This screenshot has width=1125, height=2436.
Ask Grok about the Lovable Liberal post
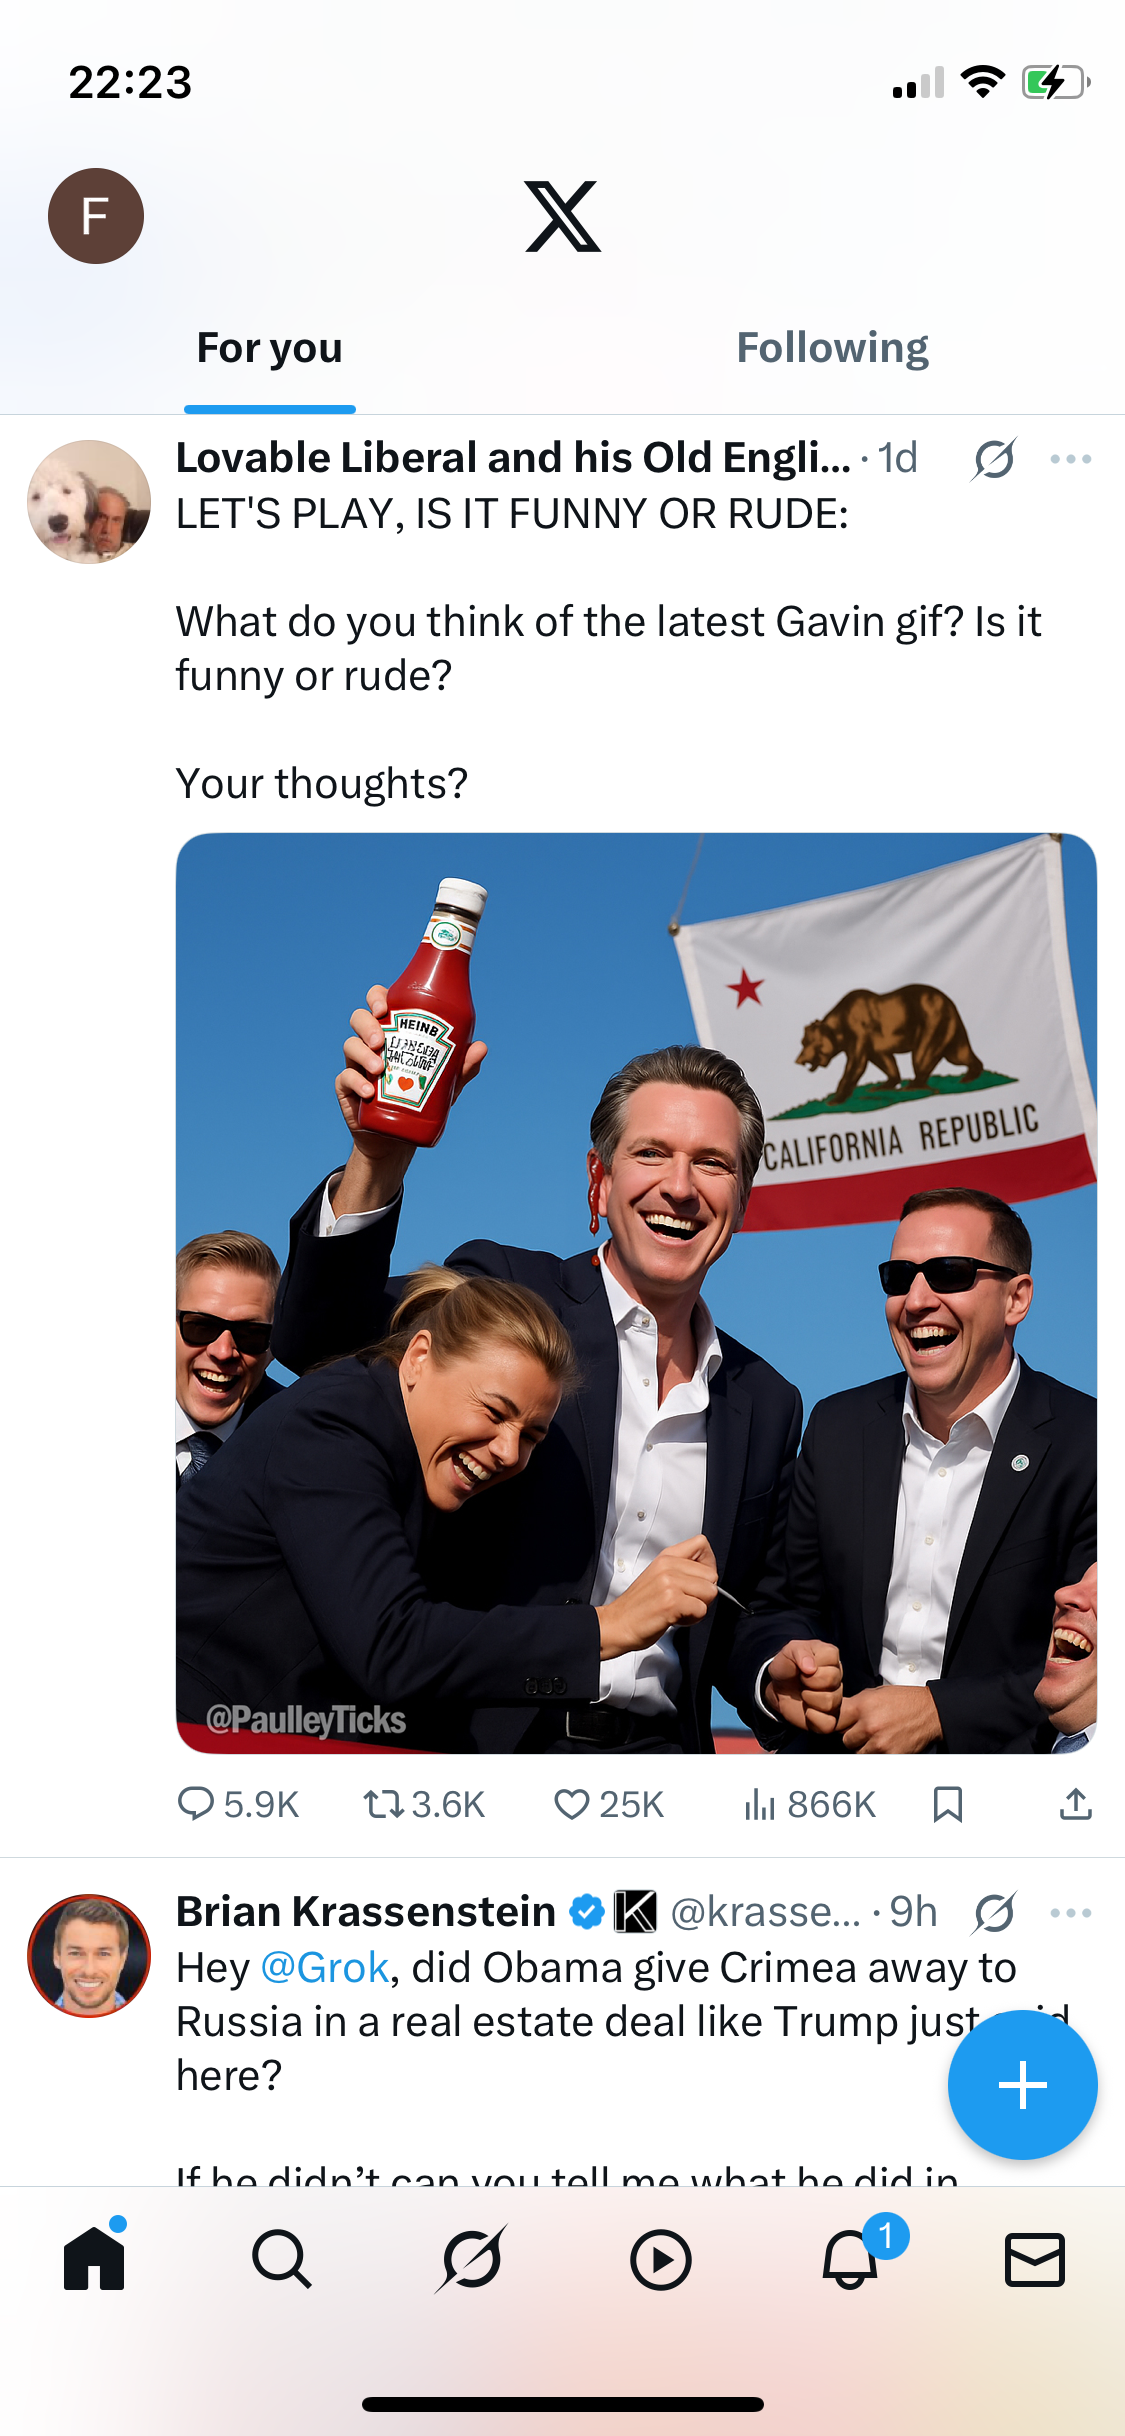[994, 459]
